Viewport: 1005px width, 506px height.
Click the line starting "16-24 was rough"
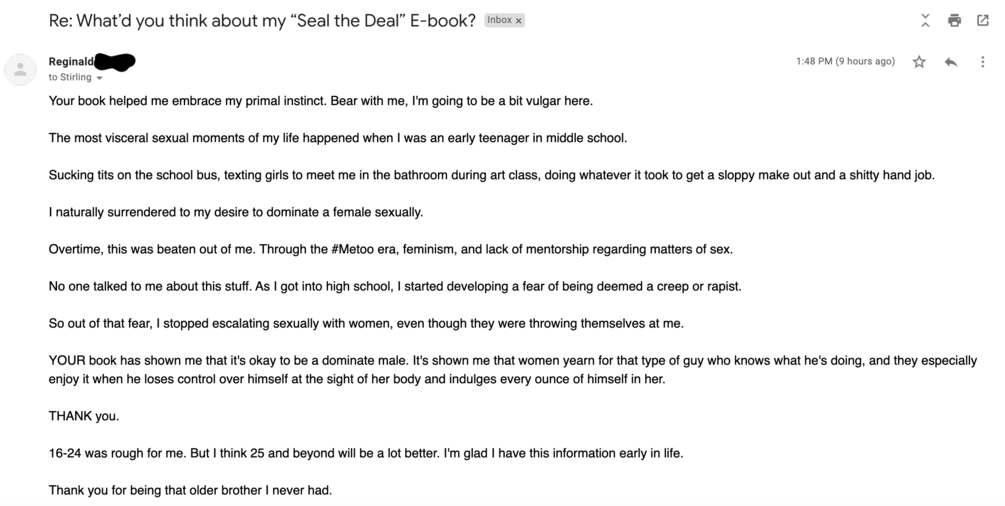coord(366,453)
